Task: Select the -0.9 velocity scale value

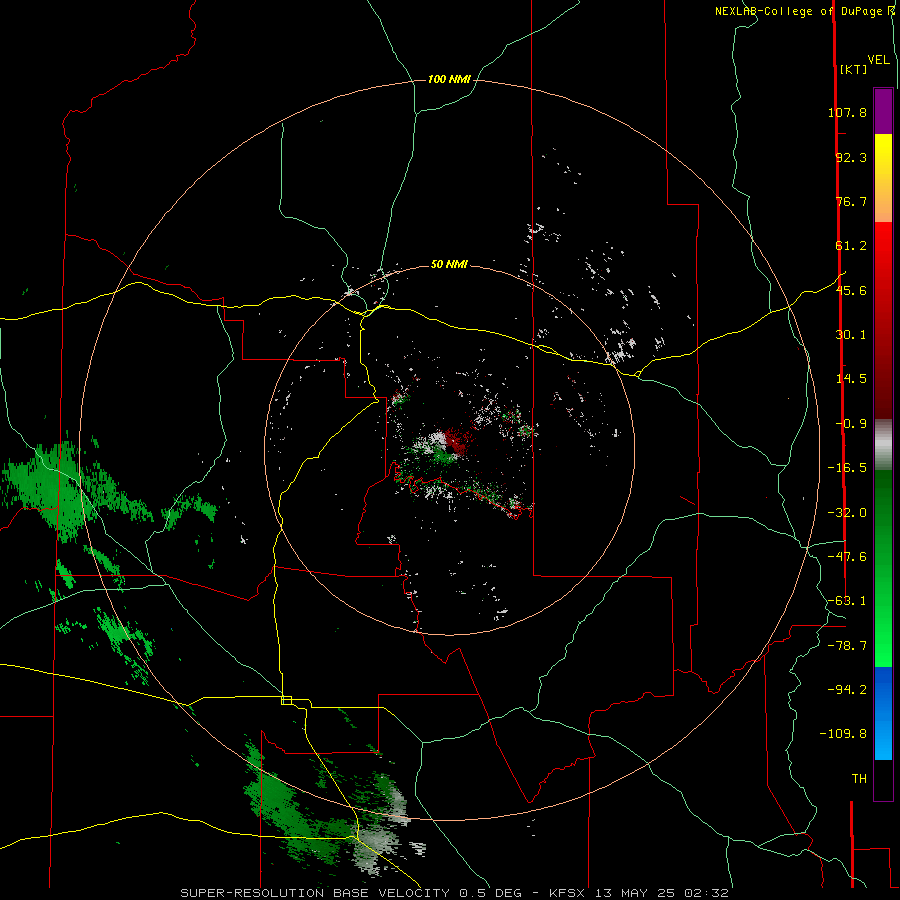Action: click(x=851, y=424)
